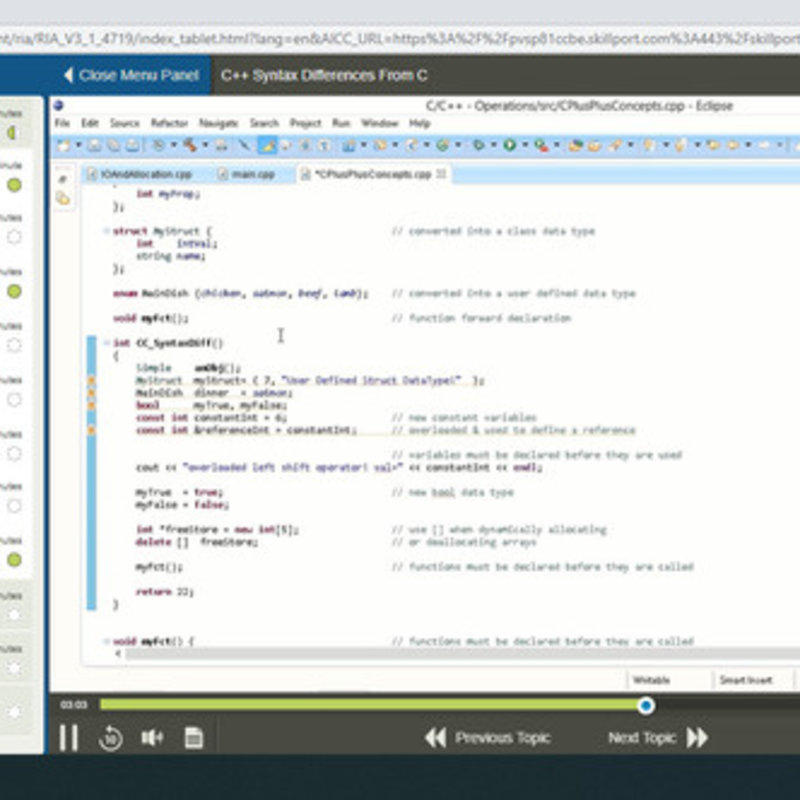The height and width of the screenshot is (800, 800).
Task: Click the delete [] freeStore; code line
Action: pos(197,542)
